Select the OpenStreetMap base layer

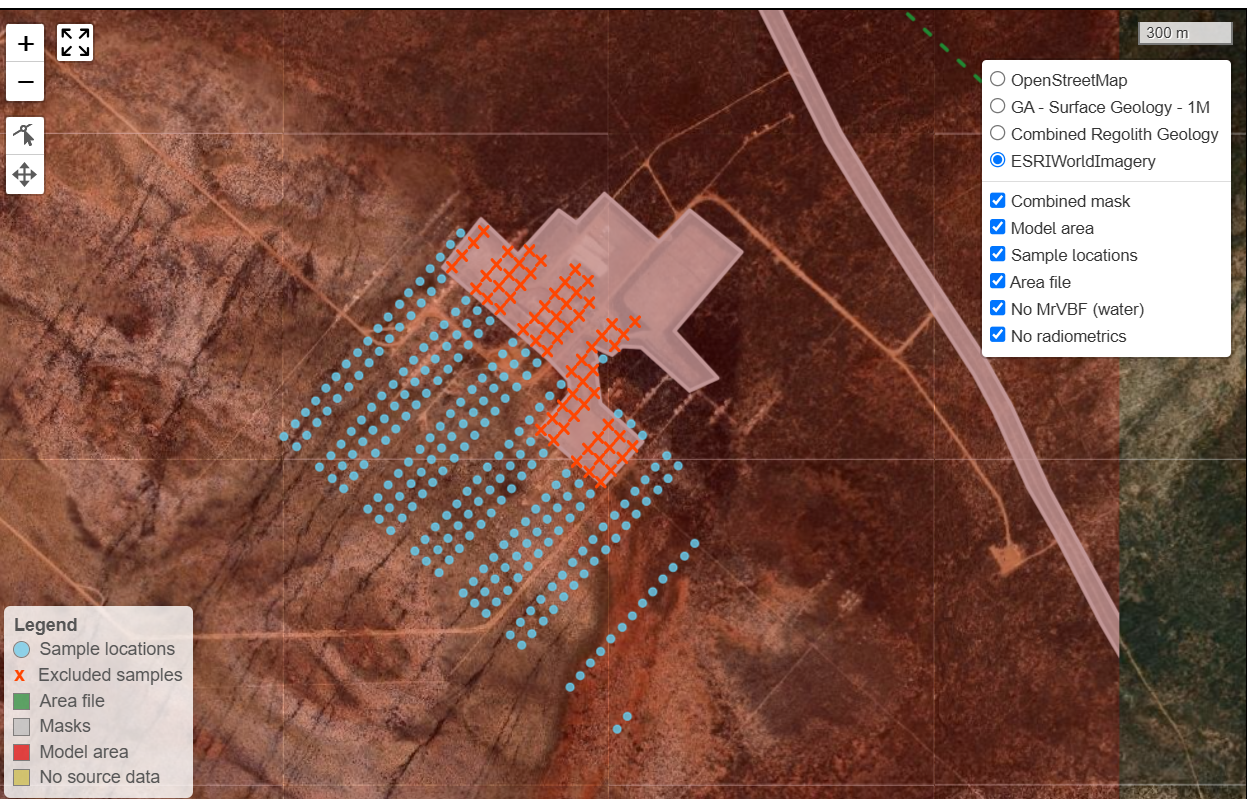[x=997, y=79]
